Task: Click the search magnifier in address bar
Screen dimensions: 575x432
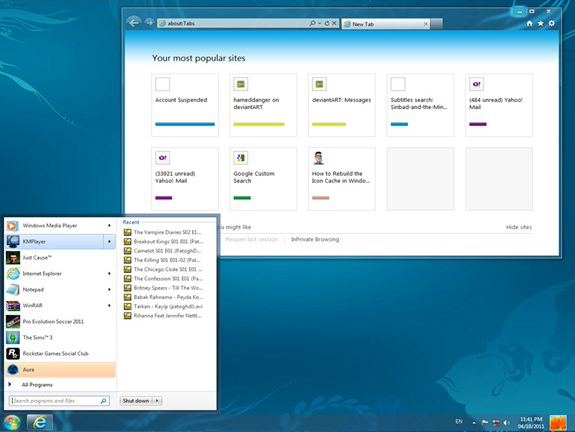Action: pyautogui.click(x=312, y=23)
